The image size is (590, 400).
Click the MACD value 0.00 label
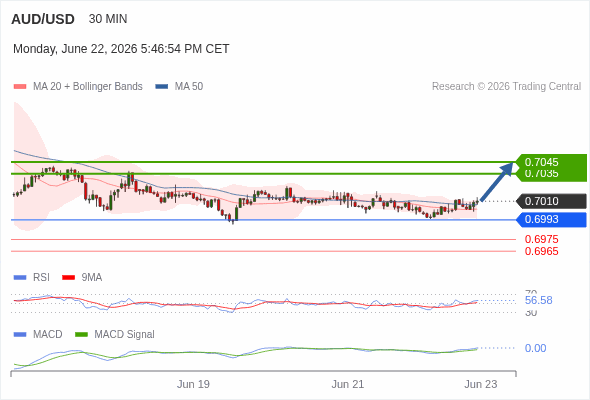pyautogui.click(x=535, y=348)
